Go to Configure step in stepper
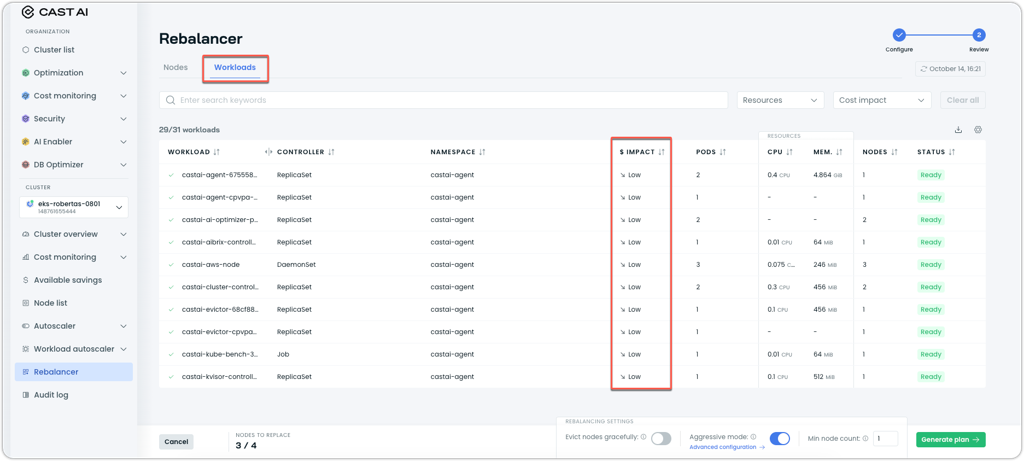 tap(899, 35)
